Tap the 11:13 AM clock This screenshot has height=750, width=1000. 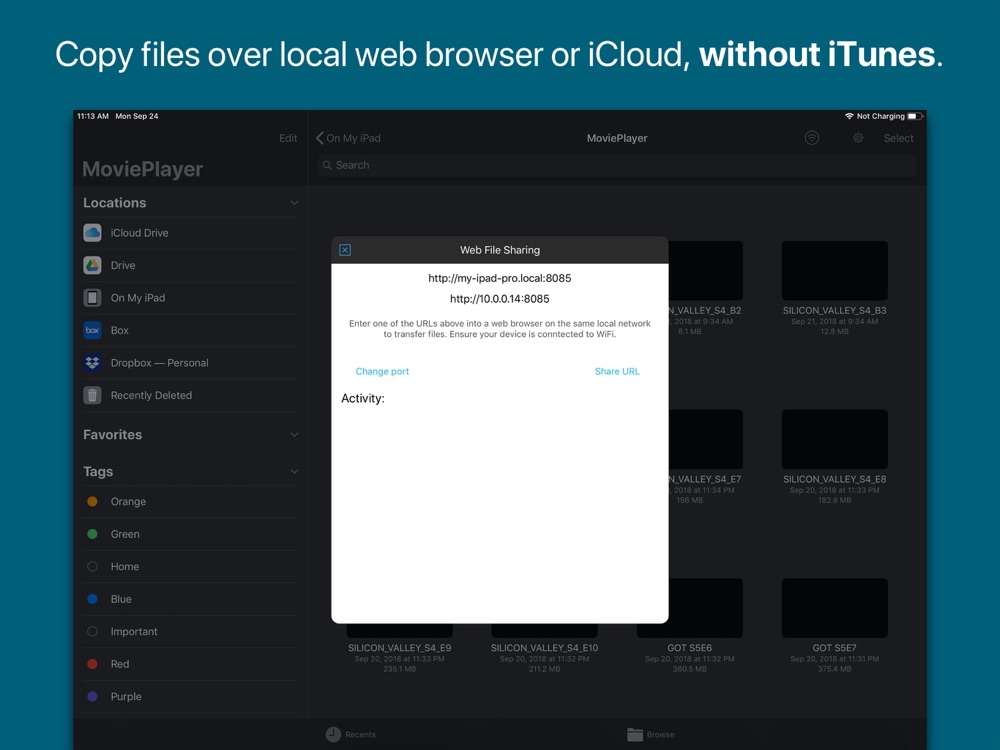click(92, 116)
